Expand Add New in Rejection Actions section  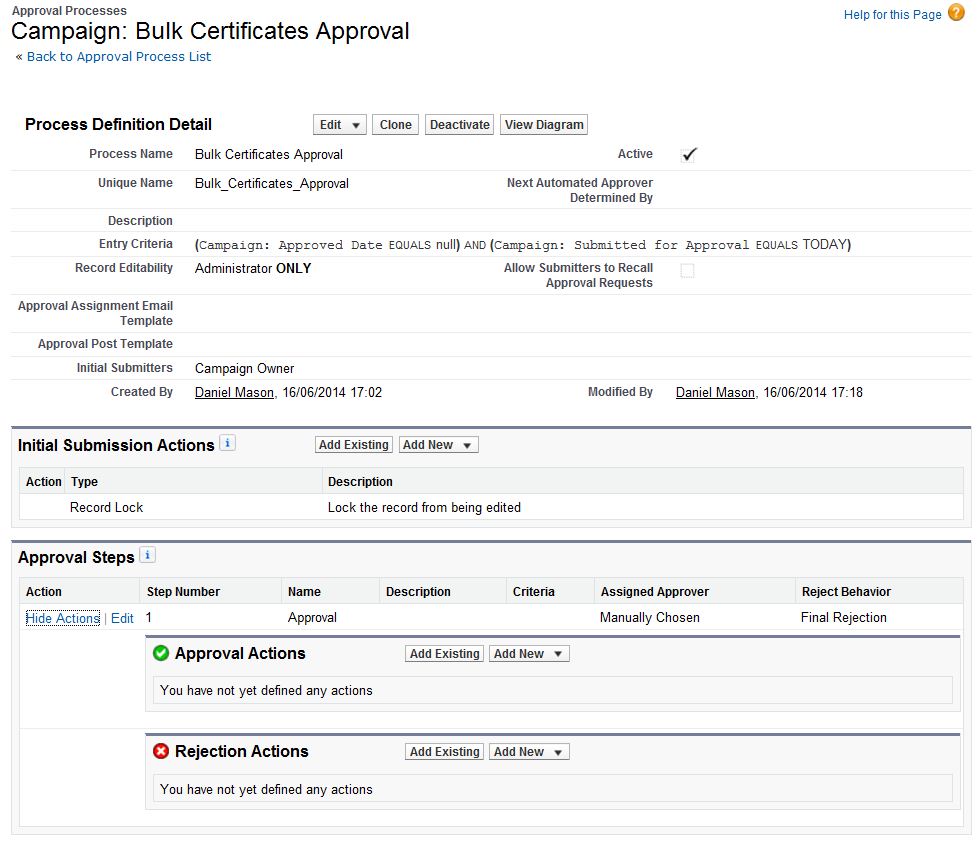[x=529, y=752]
